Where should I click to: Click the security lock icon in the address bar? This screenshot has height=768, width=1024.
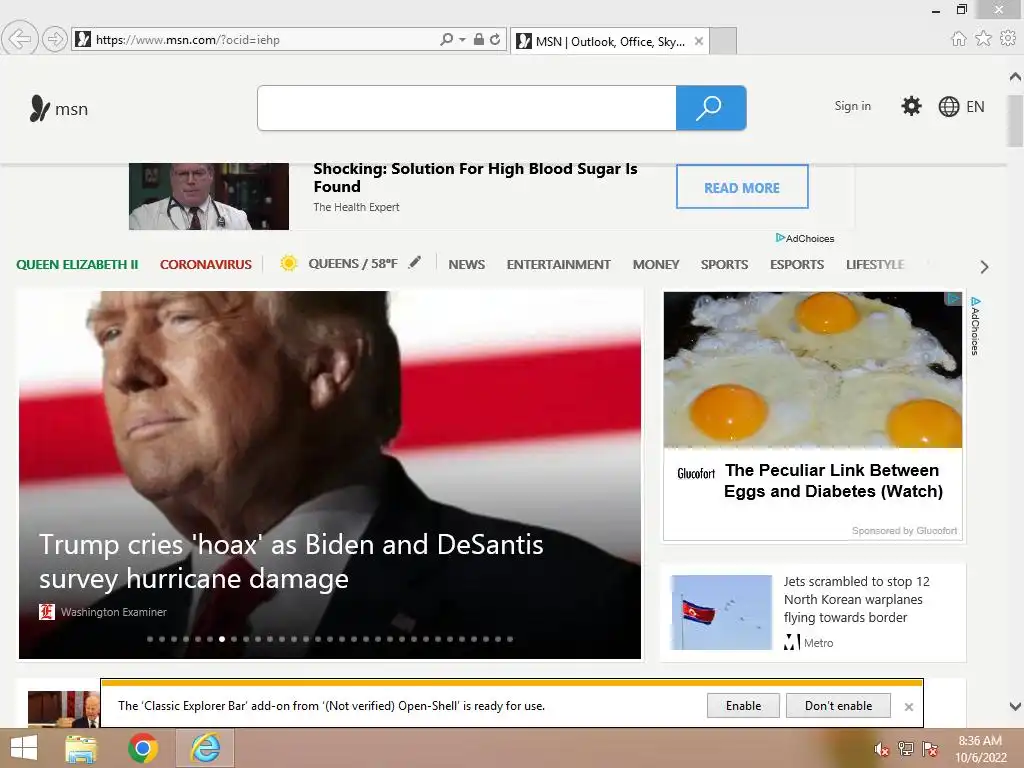coord(479,39)
